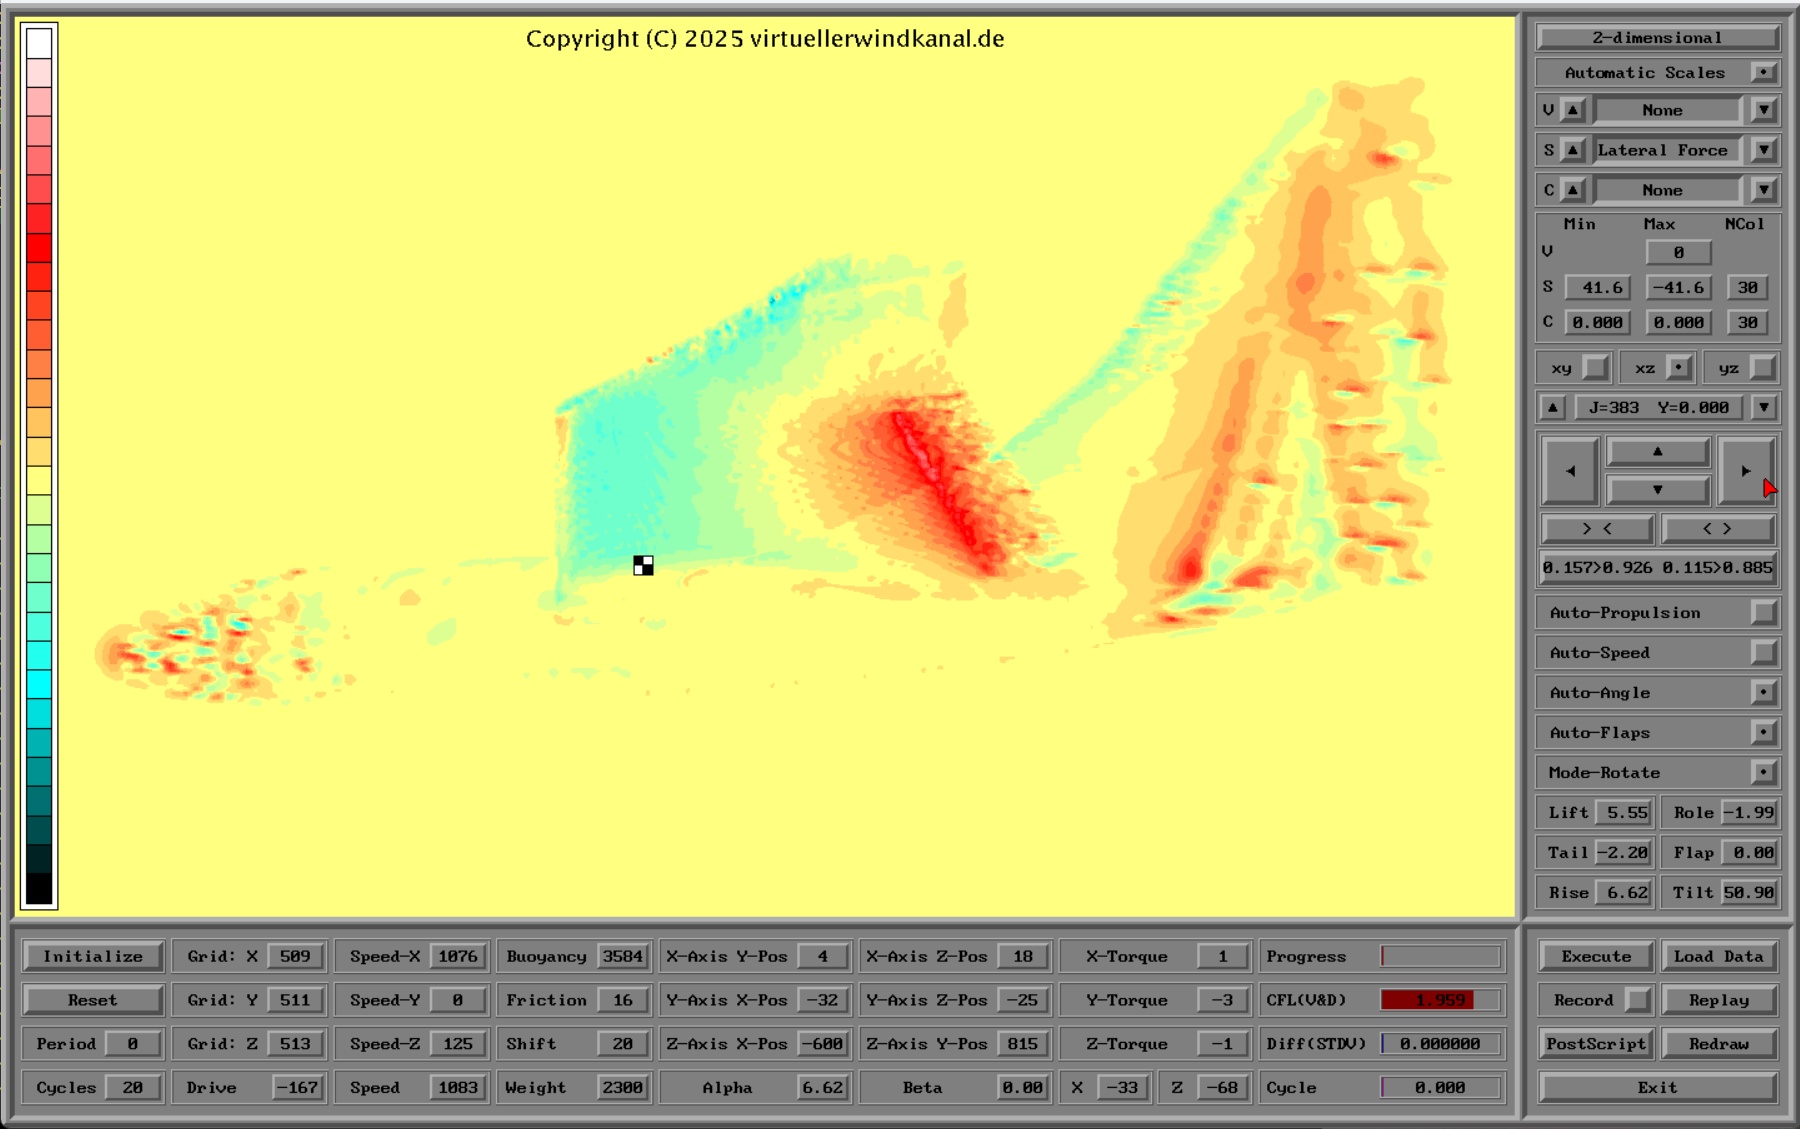Pick the bright red swatch in the color scale
Viewport: 1800px width, 1129px height.
pos(39,247)
